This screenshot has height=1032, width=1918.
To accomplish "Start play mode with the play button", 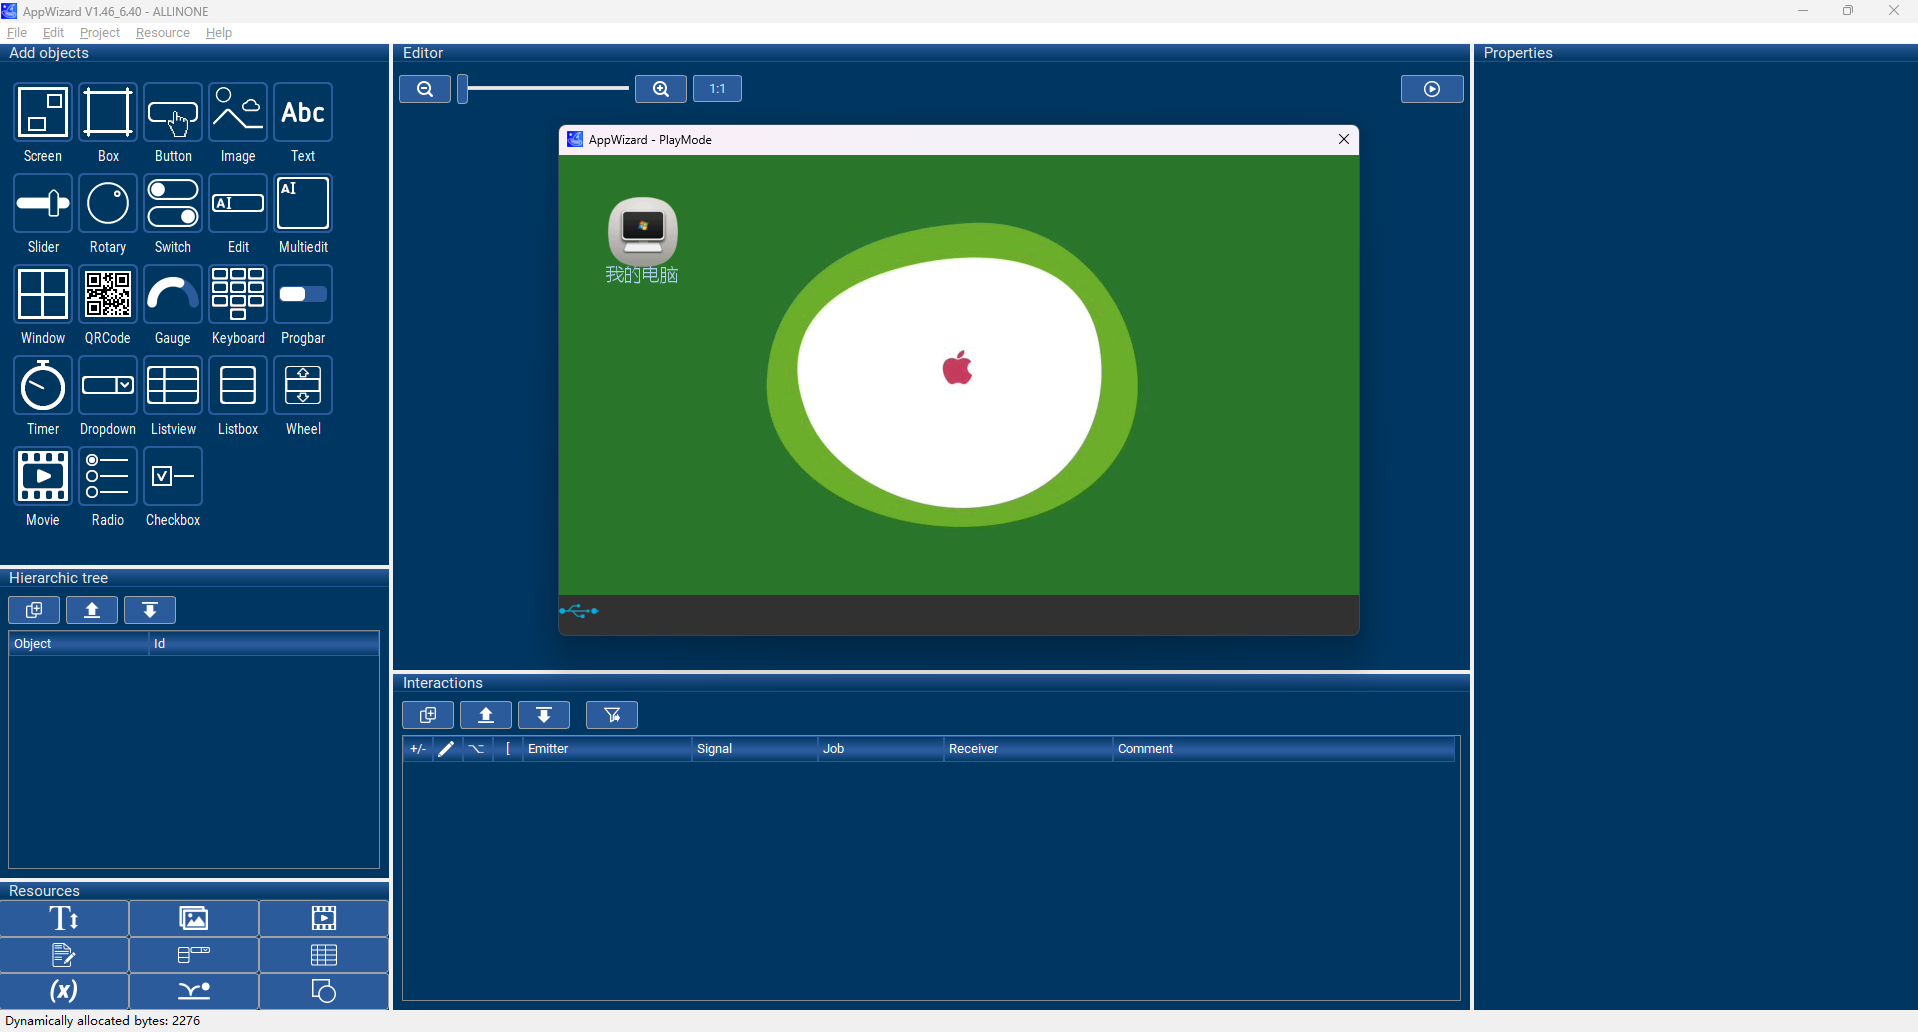I will point(1432,89).
